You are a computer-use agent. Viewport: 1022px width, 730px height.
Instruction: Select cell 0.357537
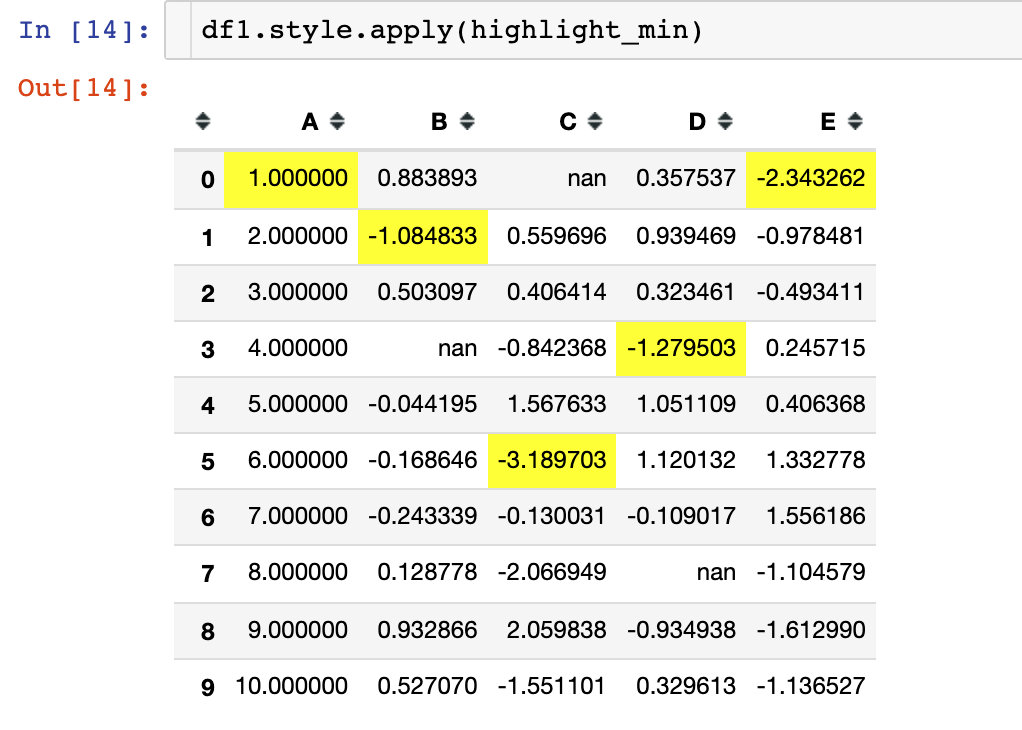(x=680, y=179)
